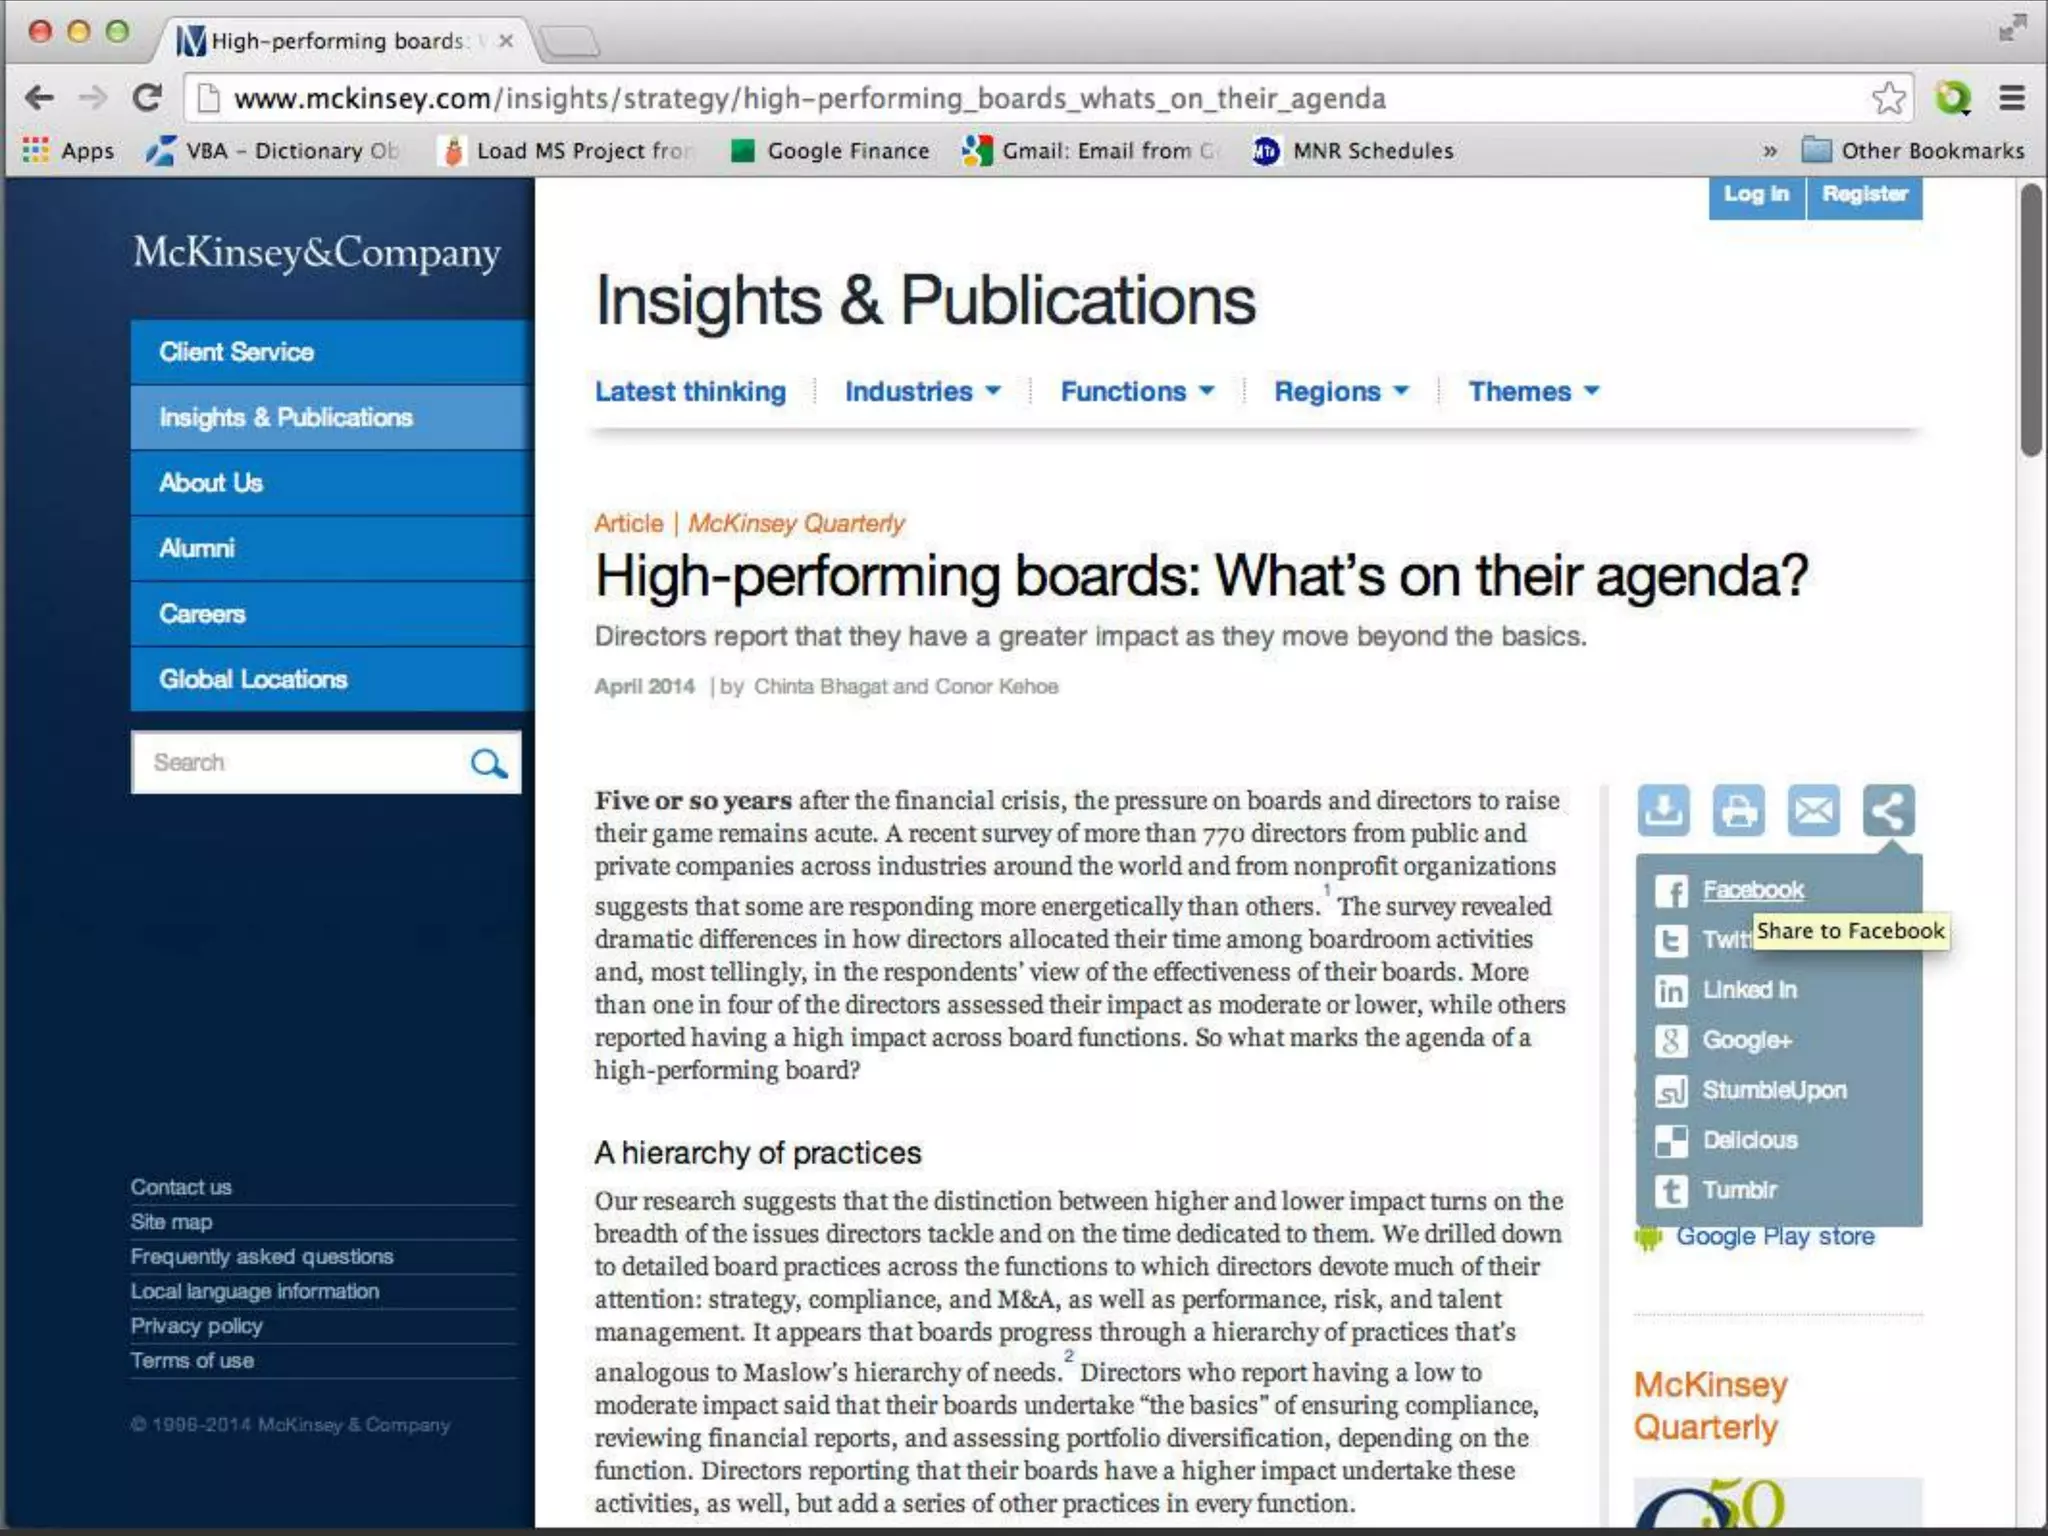This screenshot has width=2048, height=1536.
Task: Click the search magnifier icon
Action: [x=488, y=763]
